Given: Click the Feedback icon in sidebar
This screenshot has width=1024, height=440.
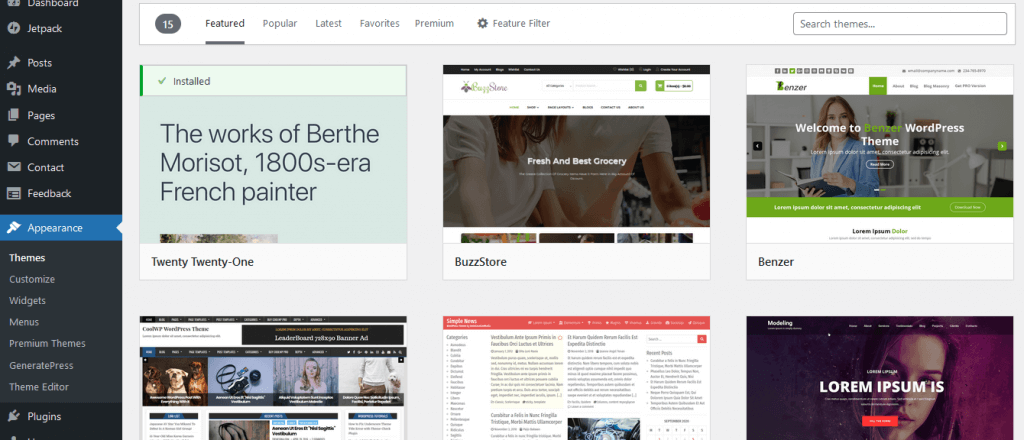Looking at the screenshot, I should (13, 193).
